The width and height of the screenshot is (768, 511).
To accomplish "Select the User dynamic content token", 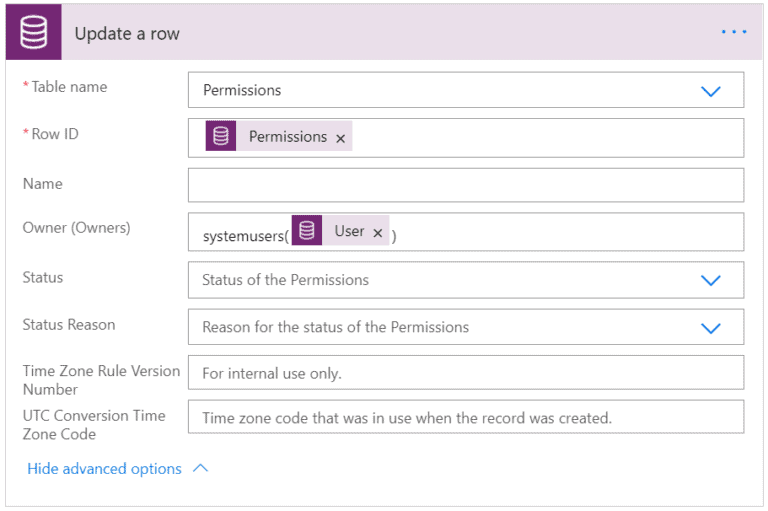I will pos(349,231).
